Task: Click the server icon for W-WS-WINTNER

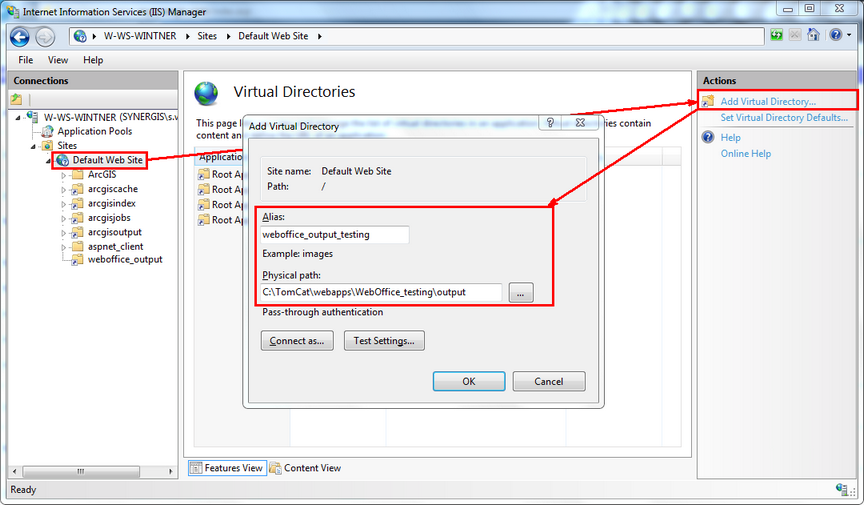Action: pos(33,117)
